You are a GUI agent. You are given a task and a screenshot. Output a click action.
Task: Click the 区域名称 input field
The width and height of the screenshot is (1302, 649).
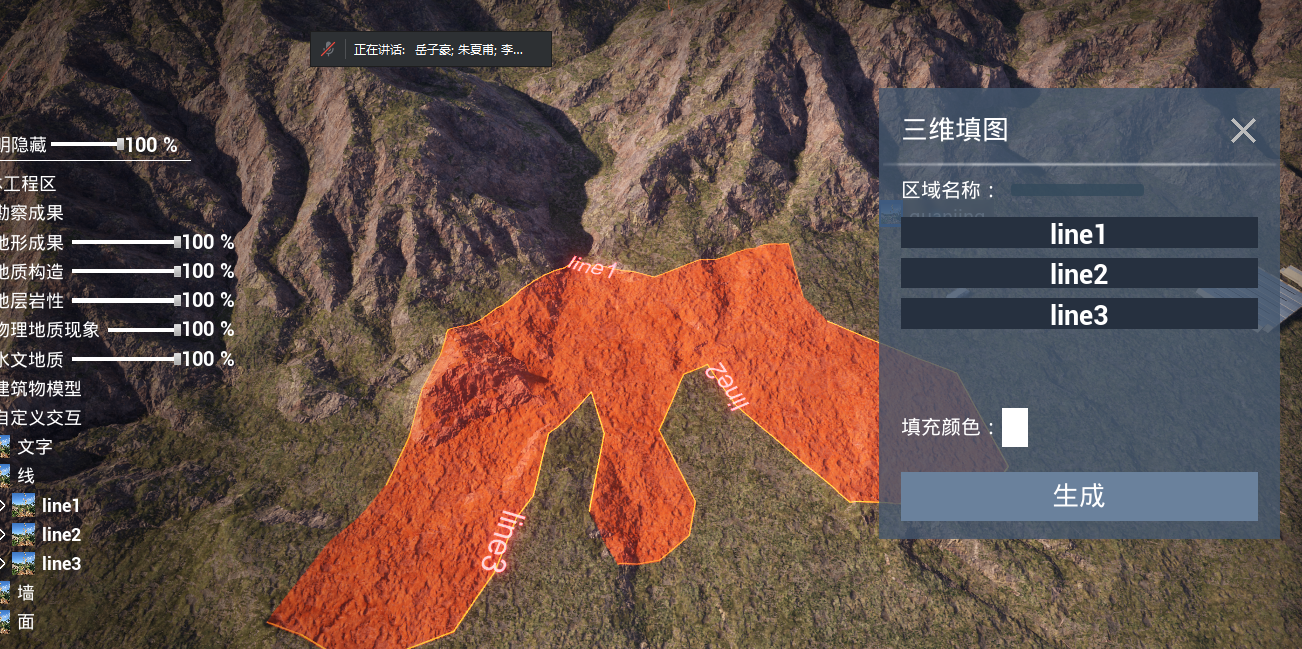coord(1077,190)
